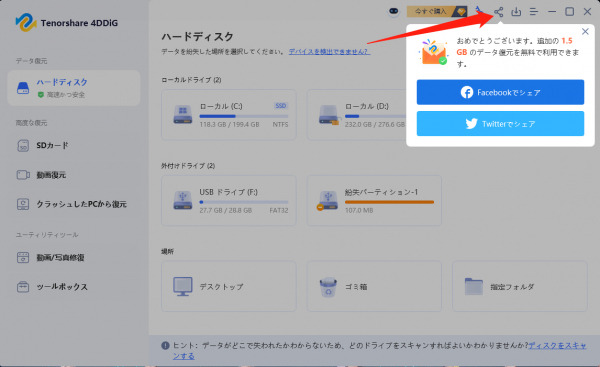Click the ローカル (C:) drive icon
The image size is (600, 367).
tap(183, 115)
